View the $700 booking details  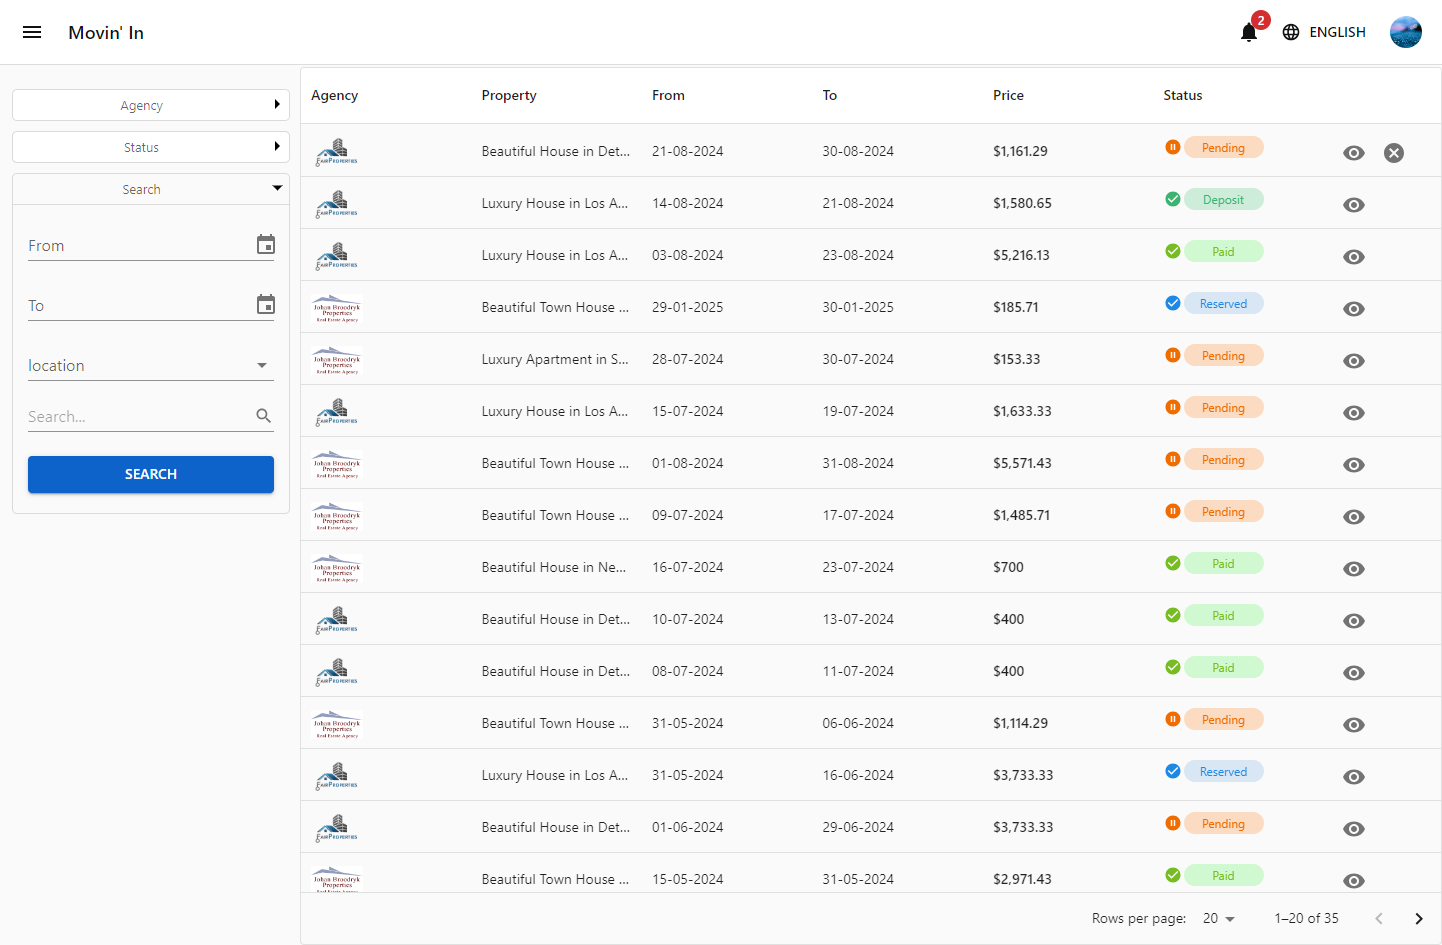pos(1354,568)
